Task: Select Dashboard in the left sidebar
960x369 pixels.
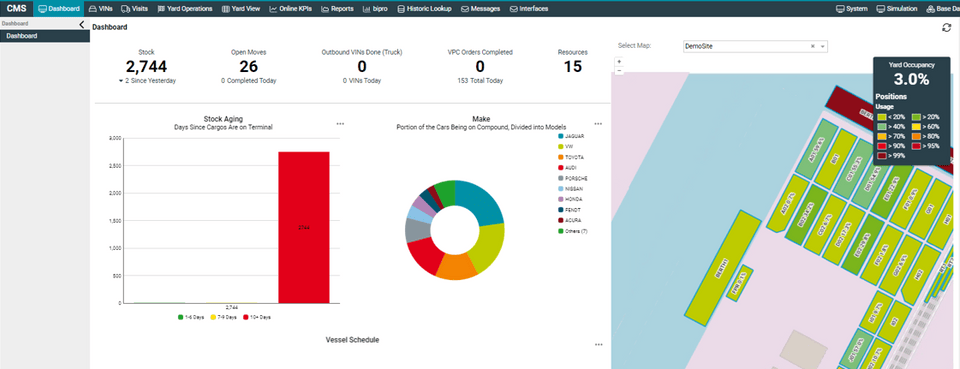Action: pos(45,36)
